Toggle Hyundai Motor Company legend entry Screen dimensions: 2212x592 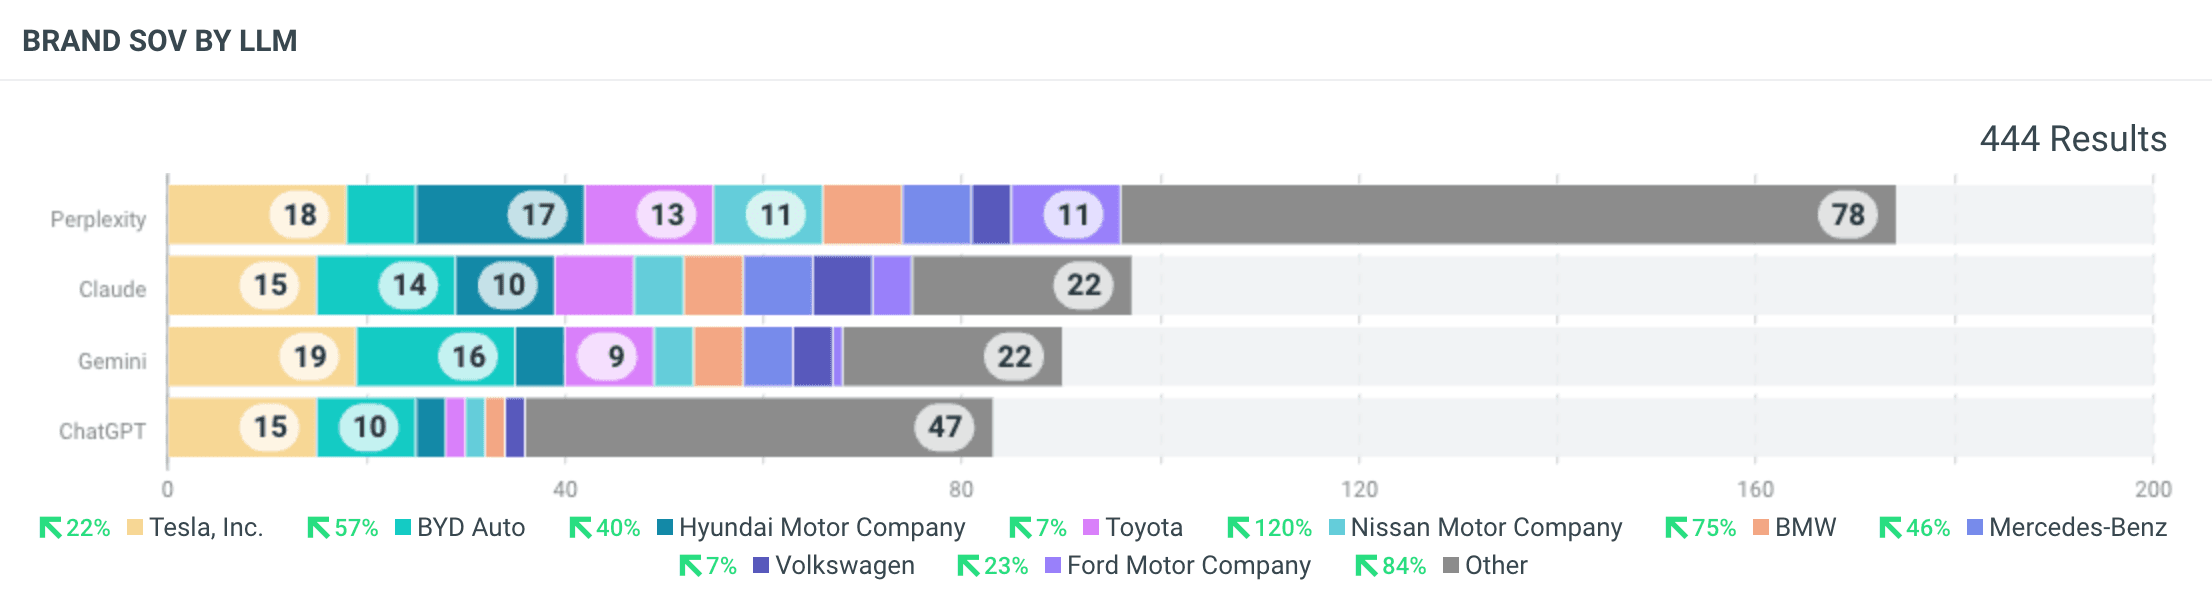point(821,528)
